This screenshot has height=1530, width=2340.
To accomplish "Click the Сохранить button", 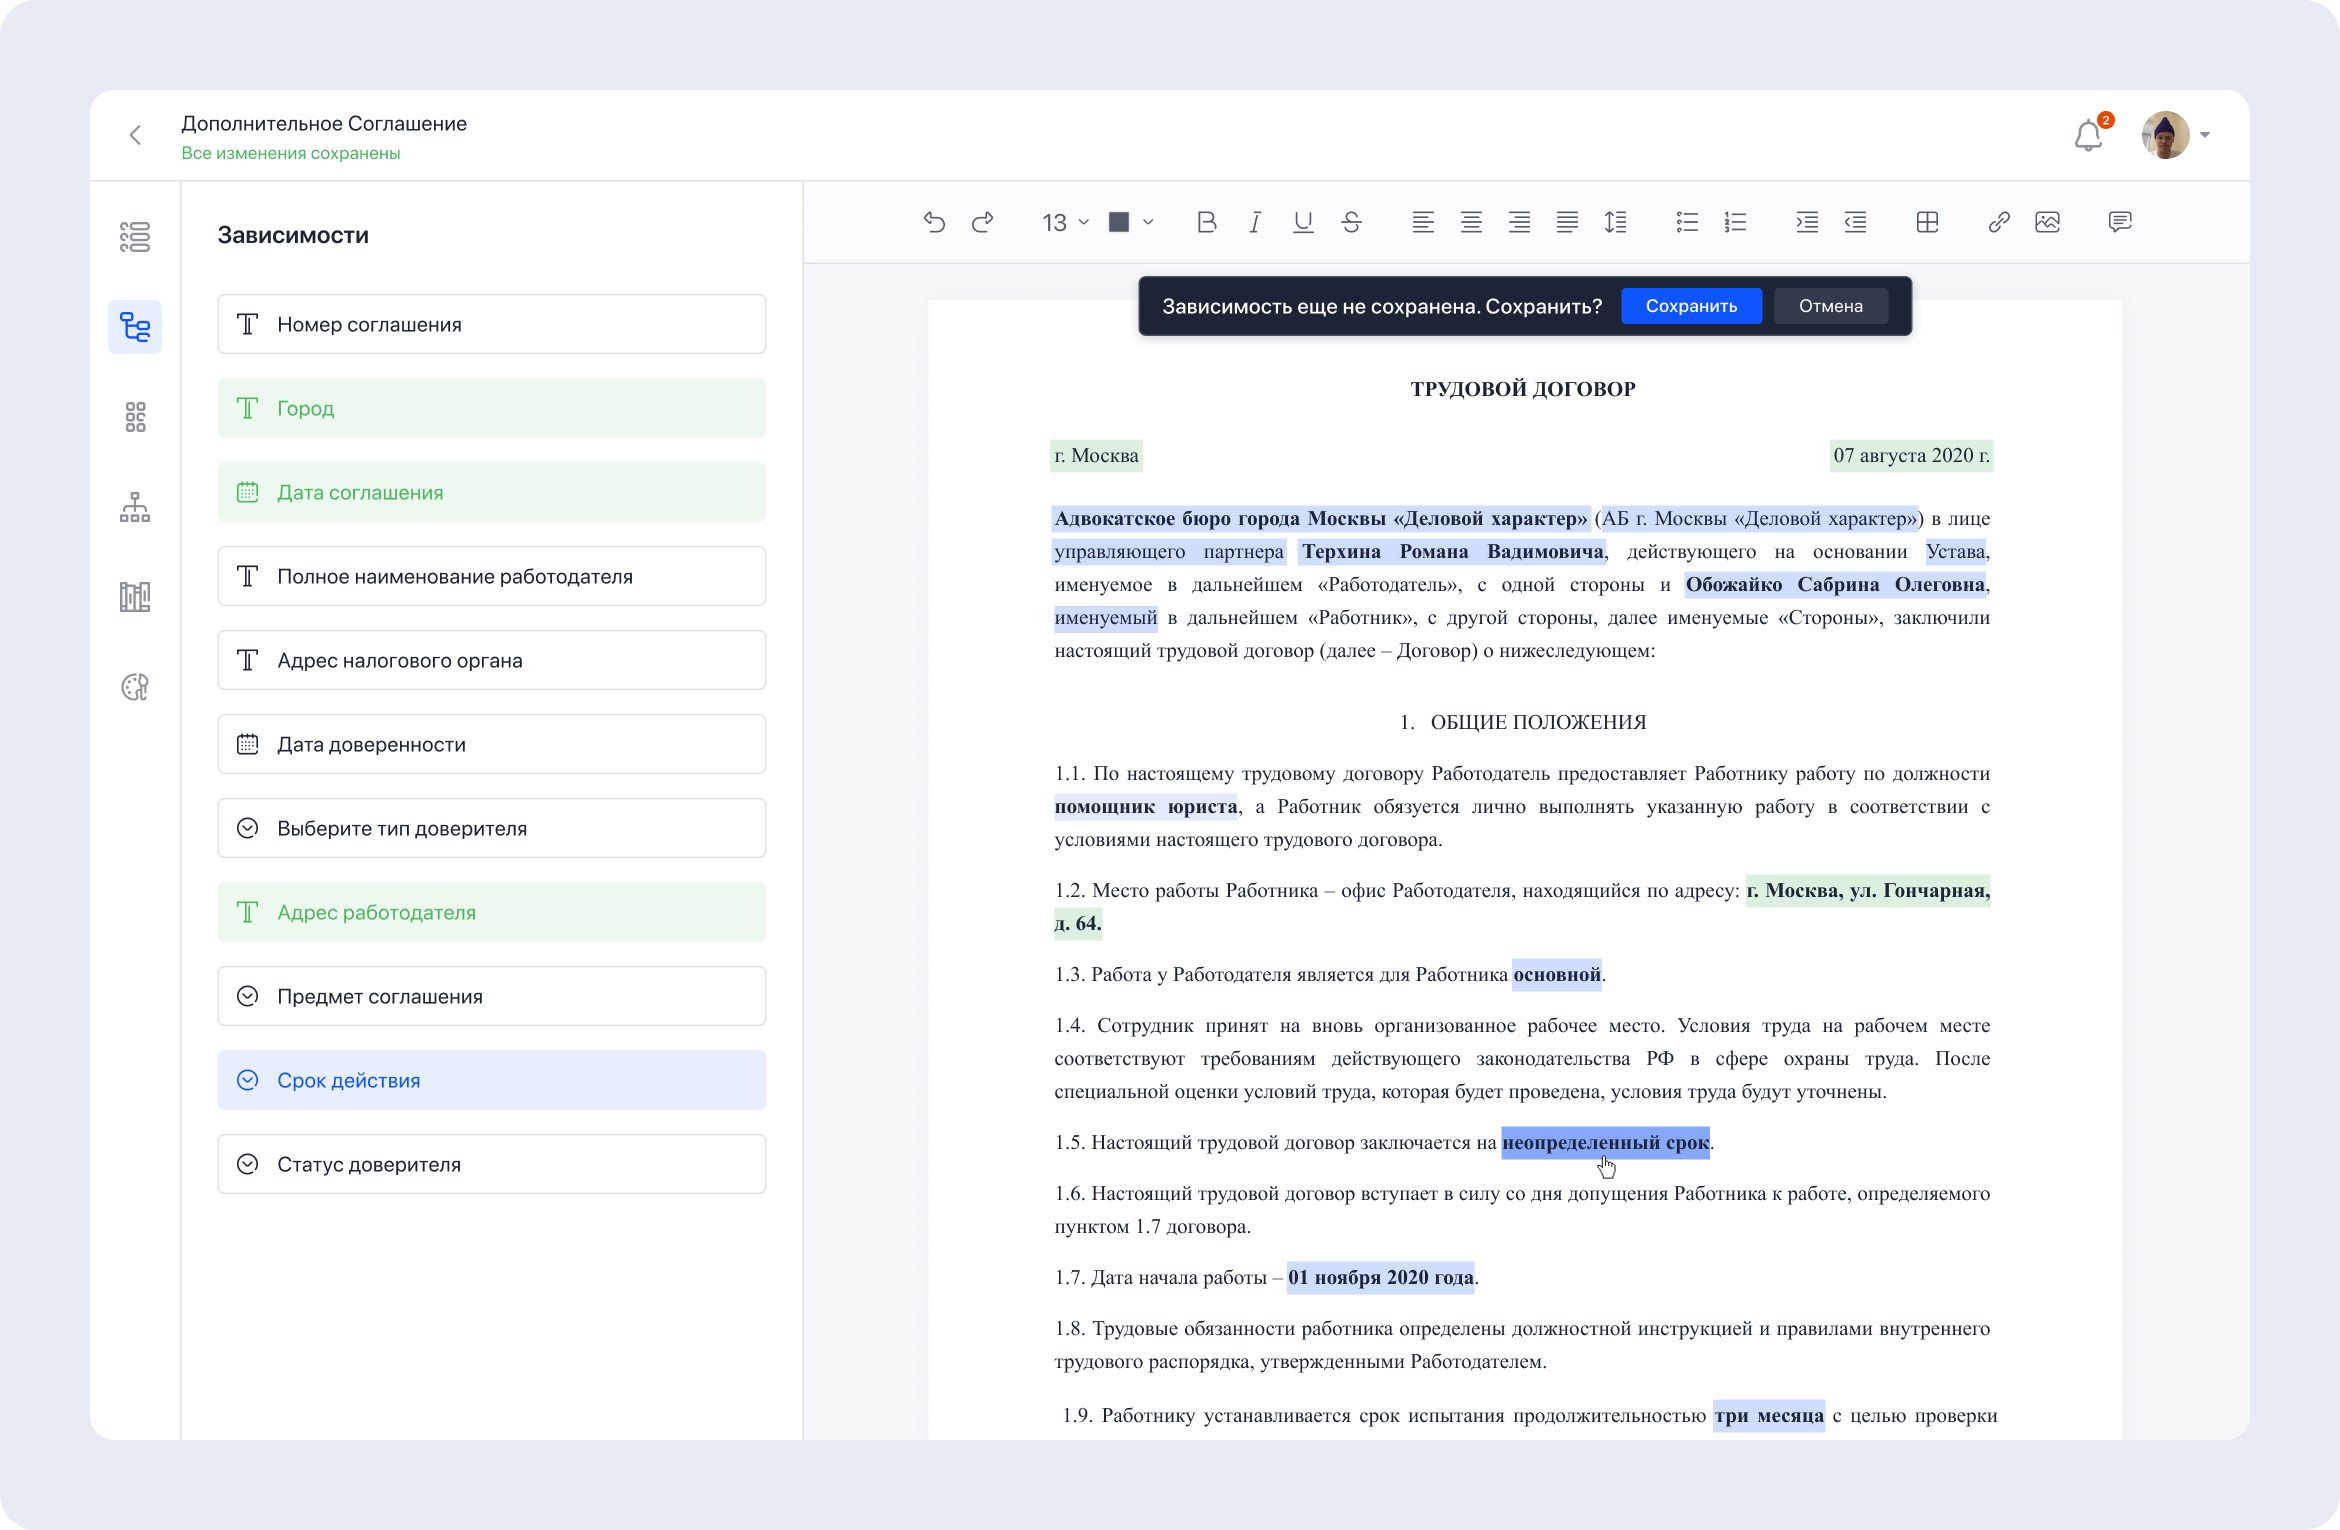I will [1691, 306].
